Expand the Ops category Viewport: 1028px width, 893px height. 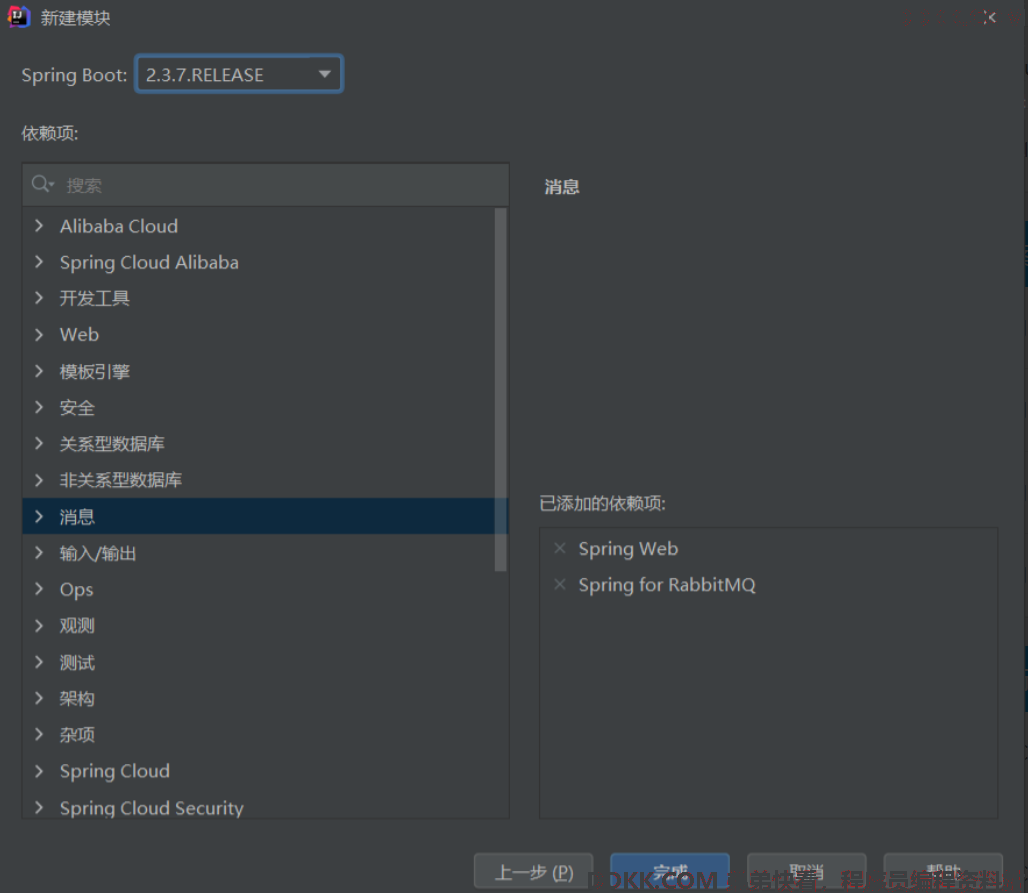tap(39, 589)
